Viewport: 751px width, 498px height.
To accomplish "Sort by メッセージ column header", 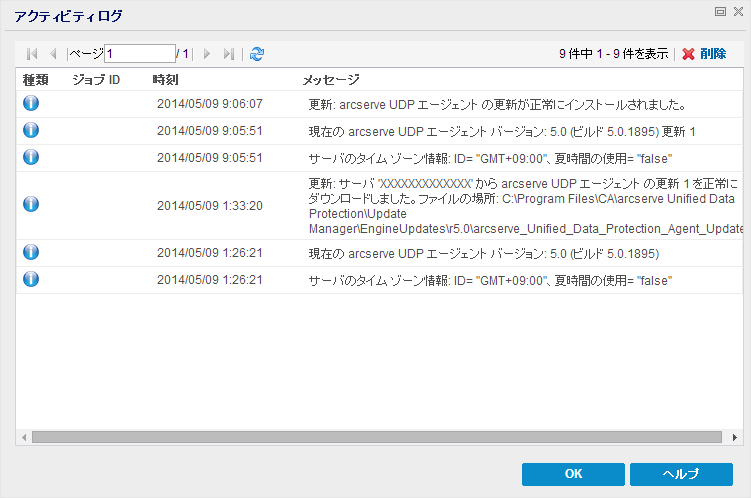I will 331,79.
